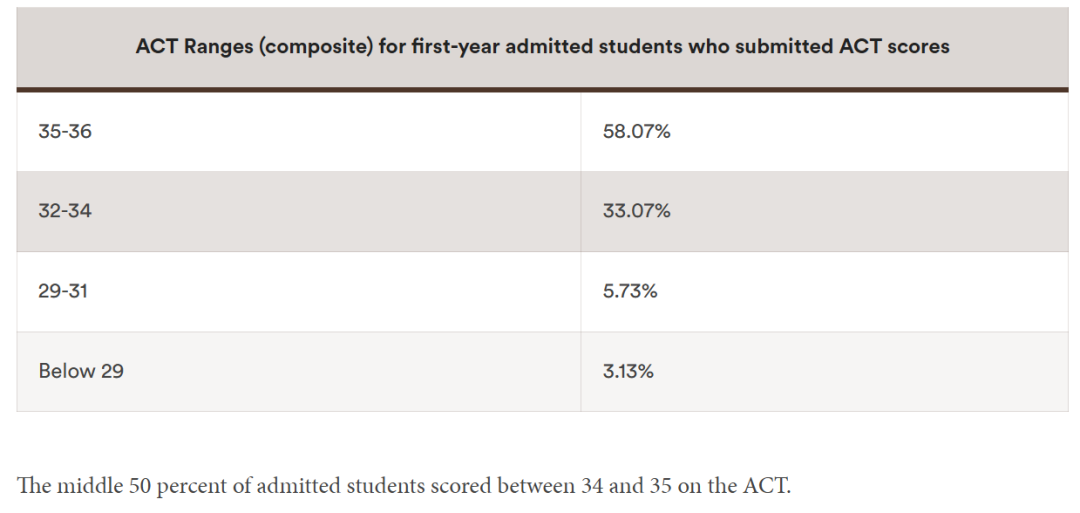The height and width of the screenshot is (513, 1080).
Task: Click "ACT Ranges" at the header's start
Action: pos(193,46)
